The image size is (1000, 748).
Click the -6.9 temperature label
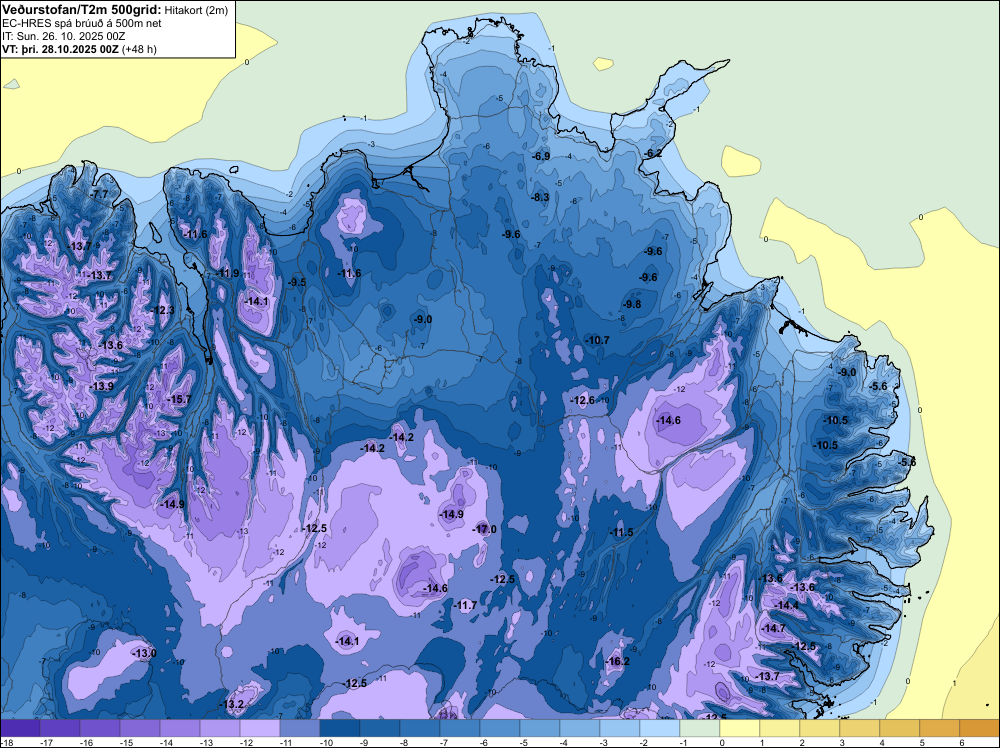coord(541,156)
